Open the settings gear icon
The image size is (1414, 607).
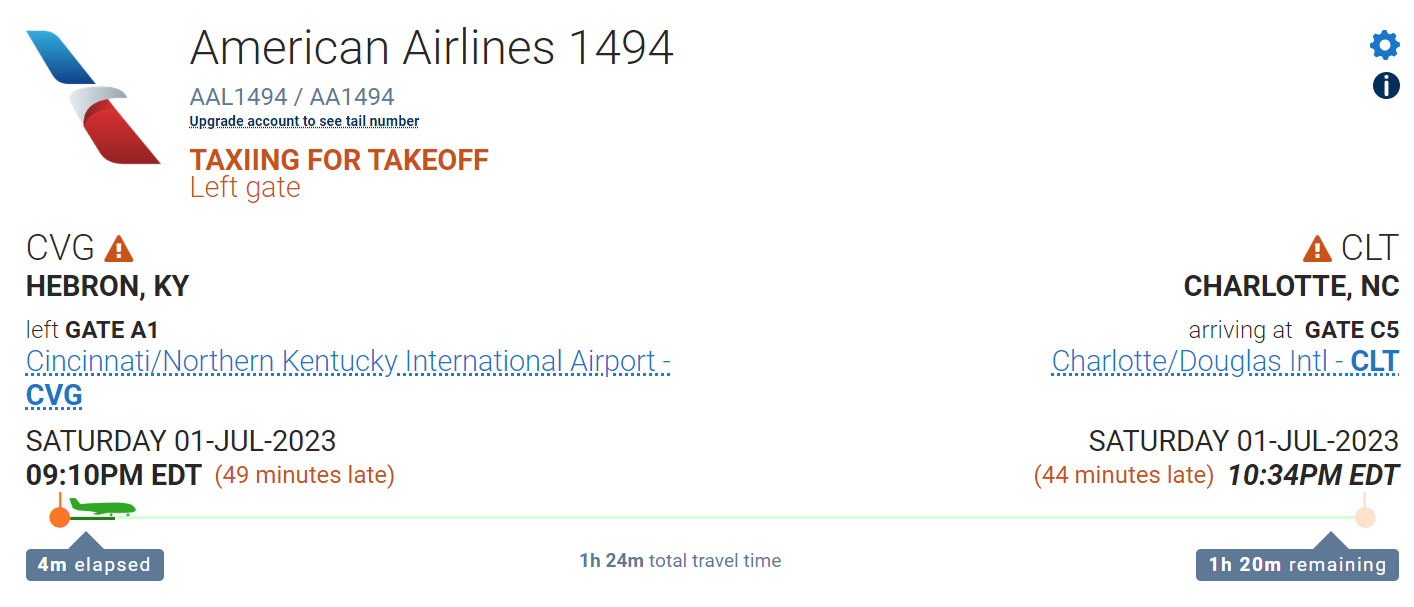[1385, 45]
